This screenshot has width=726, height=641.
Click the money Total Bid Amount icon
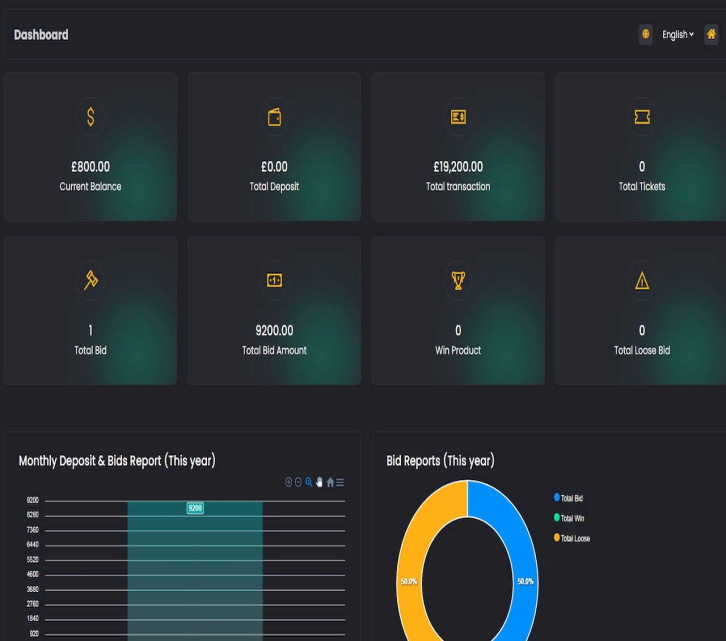tap(275, 280)
